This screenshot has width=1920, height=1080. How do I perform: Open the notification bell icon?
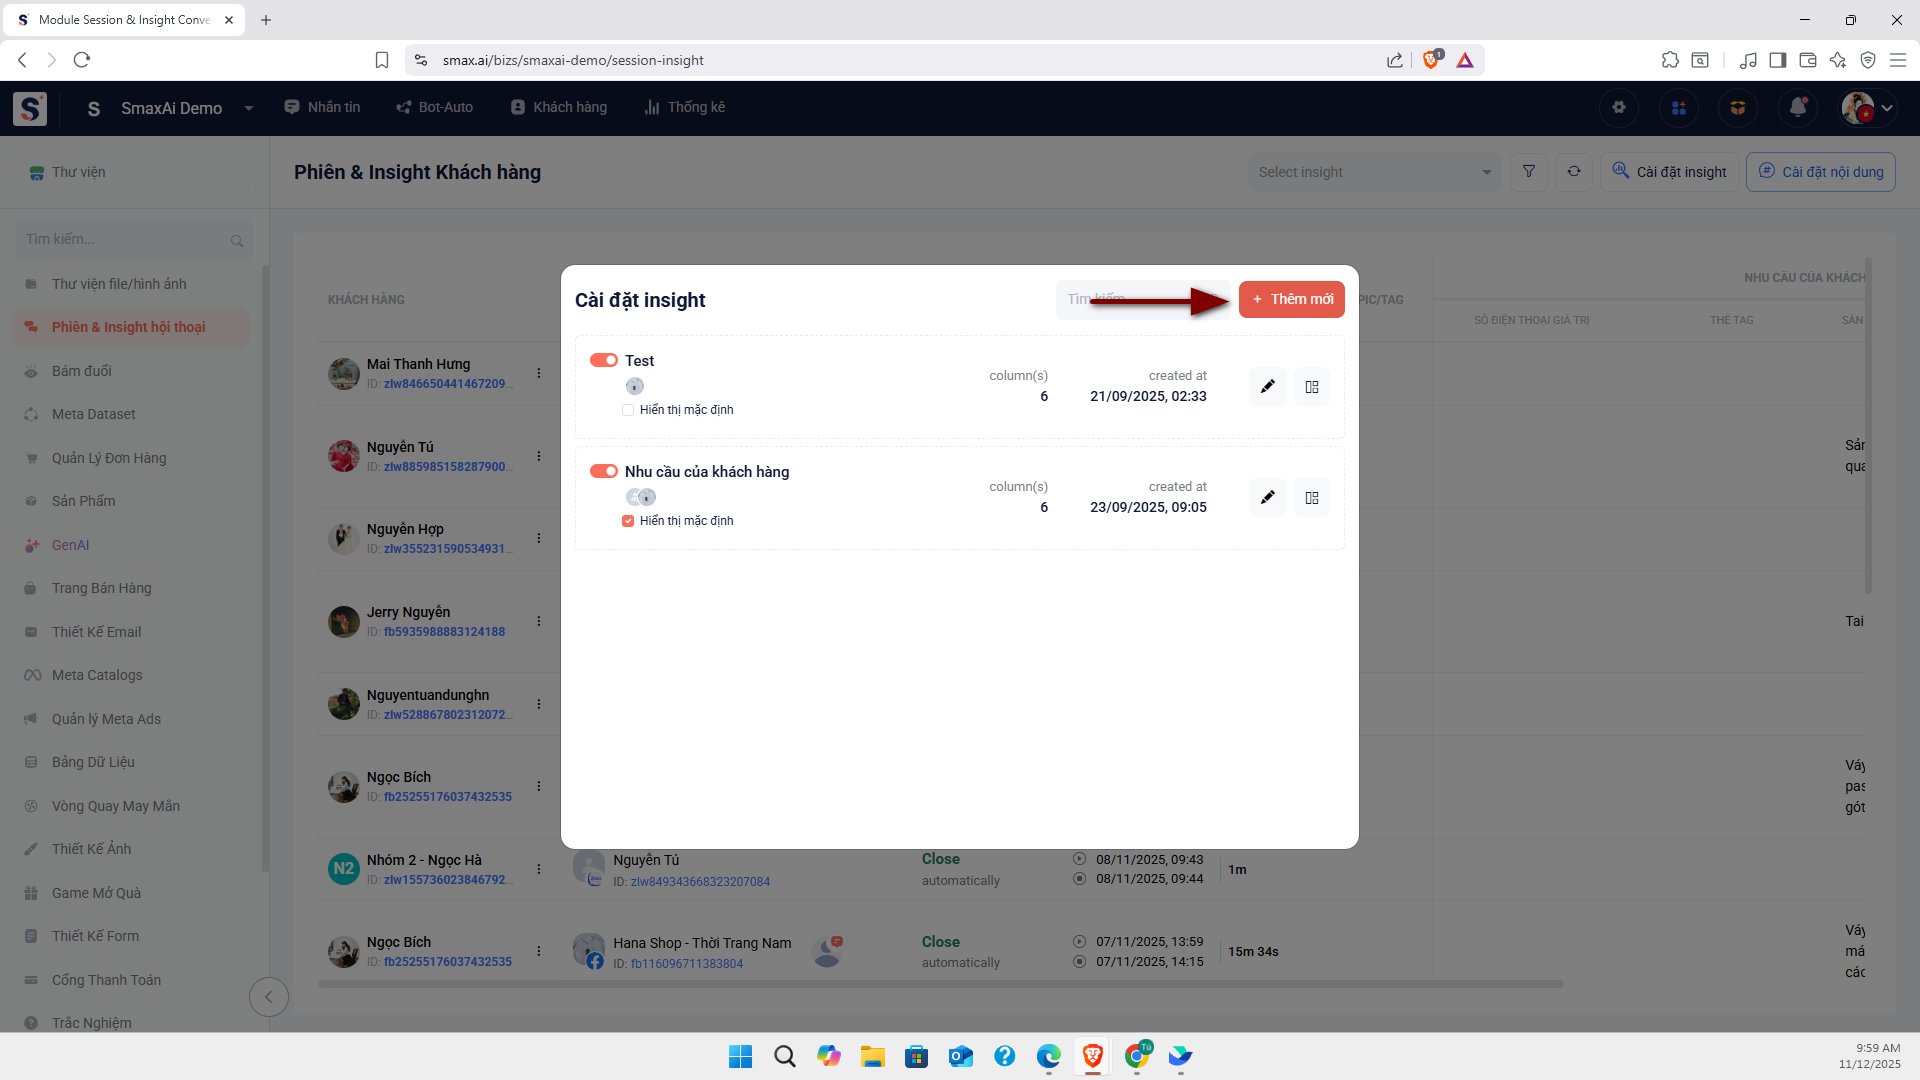pyautogui.click(x=1797, y=108)
